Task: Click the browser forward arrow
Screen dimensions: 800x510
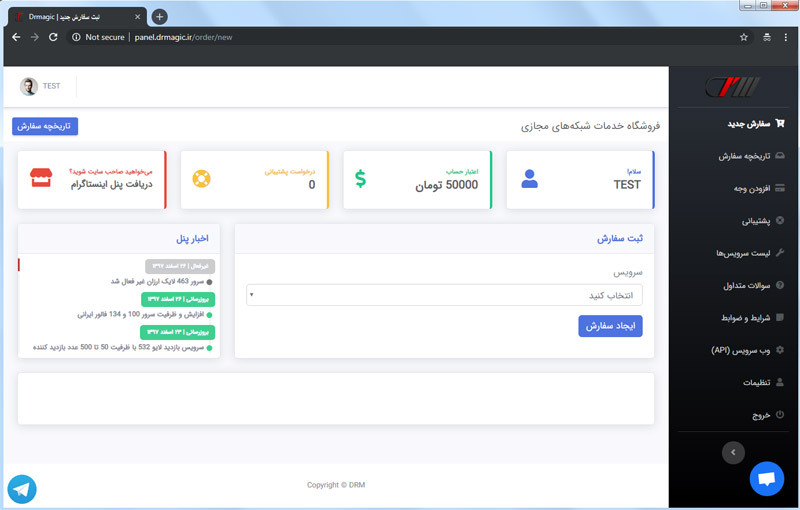Action: 35,37
